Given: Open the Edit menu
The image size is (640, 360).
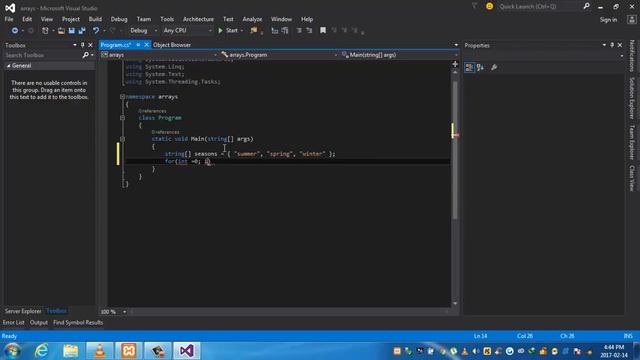Looking at the screenshot, I should 27,19.
